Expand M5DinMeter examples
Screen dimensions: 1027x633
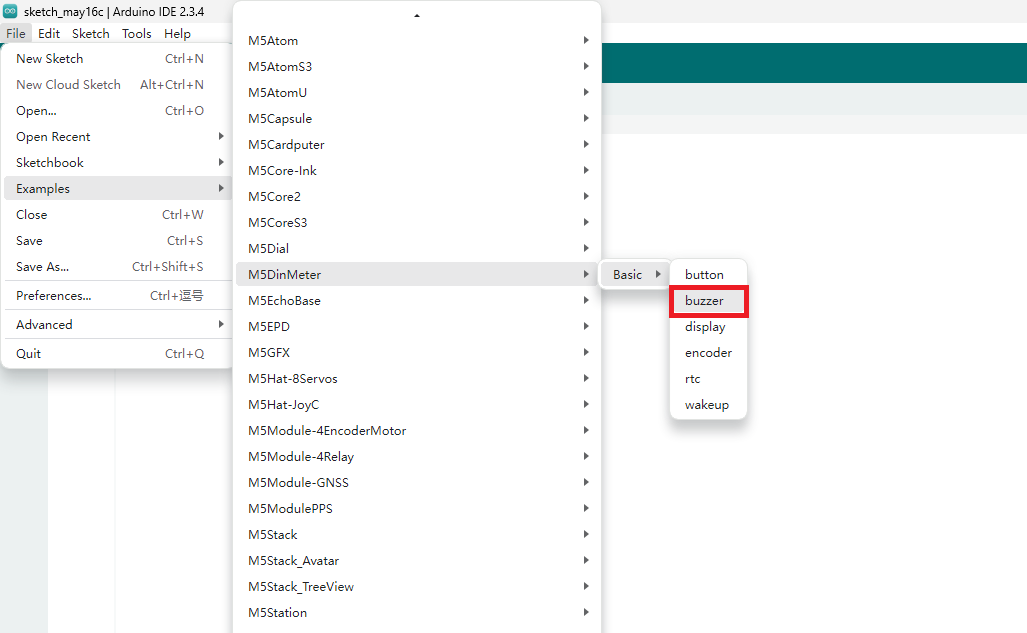tap(417, 275)
